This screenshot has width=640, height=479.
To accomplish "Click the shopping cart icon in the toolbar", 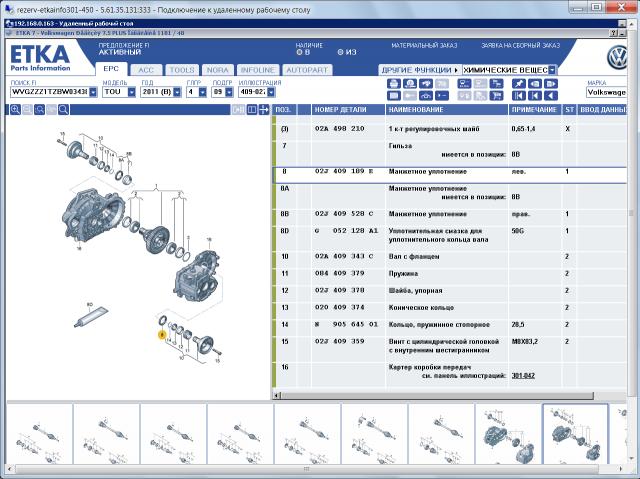I will pyautogui.click(x=497, y=96).
